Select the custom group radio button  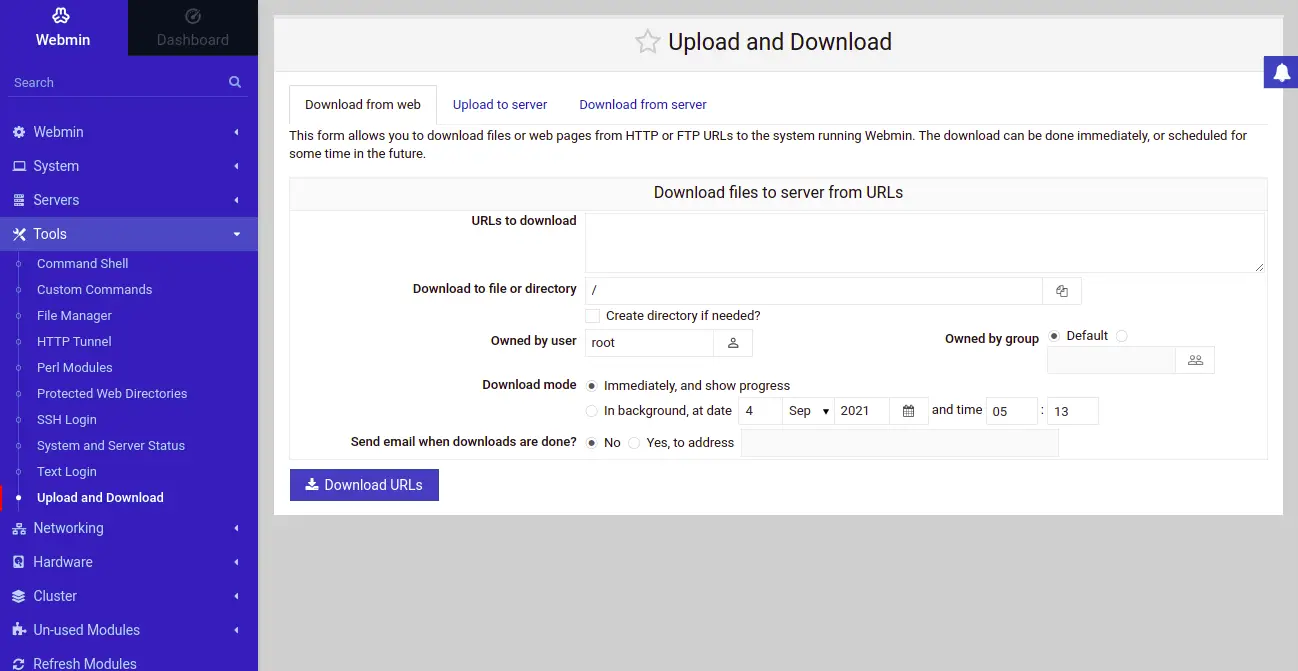pyautogui.click(x=1121, y=336)
